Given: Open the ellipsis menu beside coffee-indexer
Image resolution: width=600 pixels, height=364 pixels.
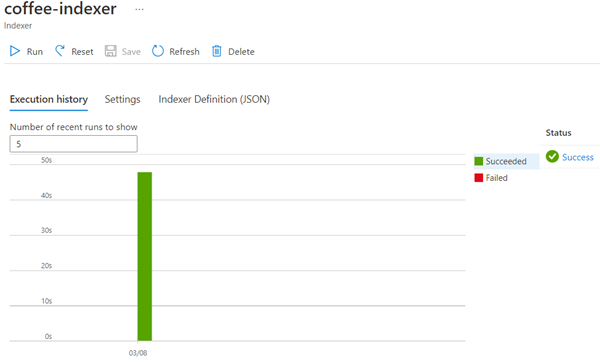Looking at the screenshot, I should tap(139, 9).
